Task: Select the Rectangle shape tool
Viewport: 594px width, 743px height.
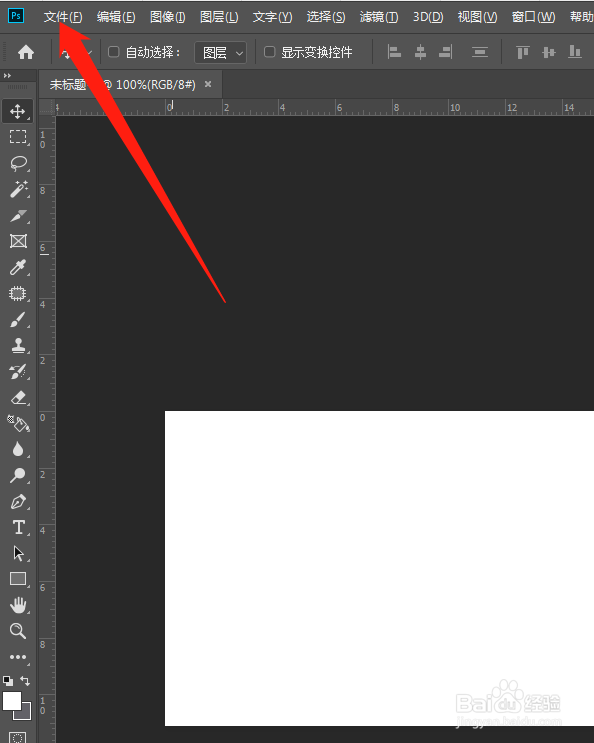Action: click(18, 579)
